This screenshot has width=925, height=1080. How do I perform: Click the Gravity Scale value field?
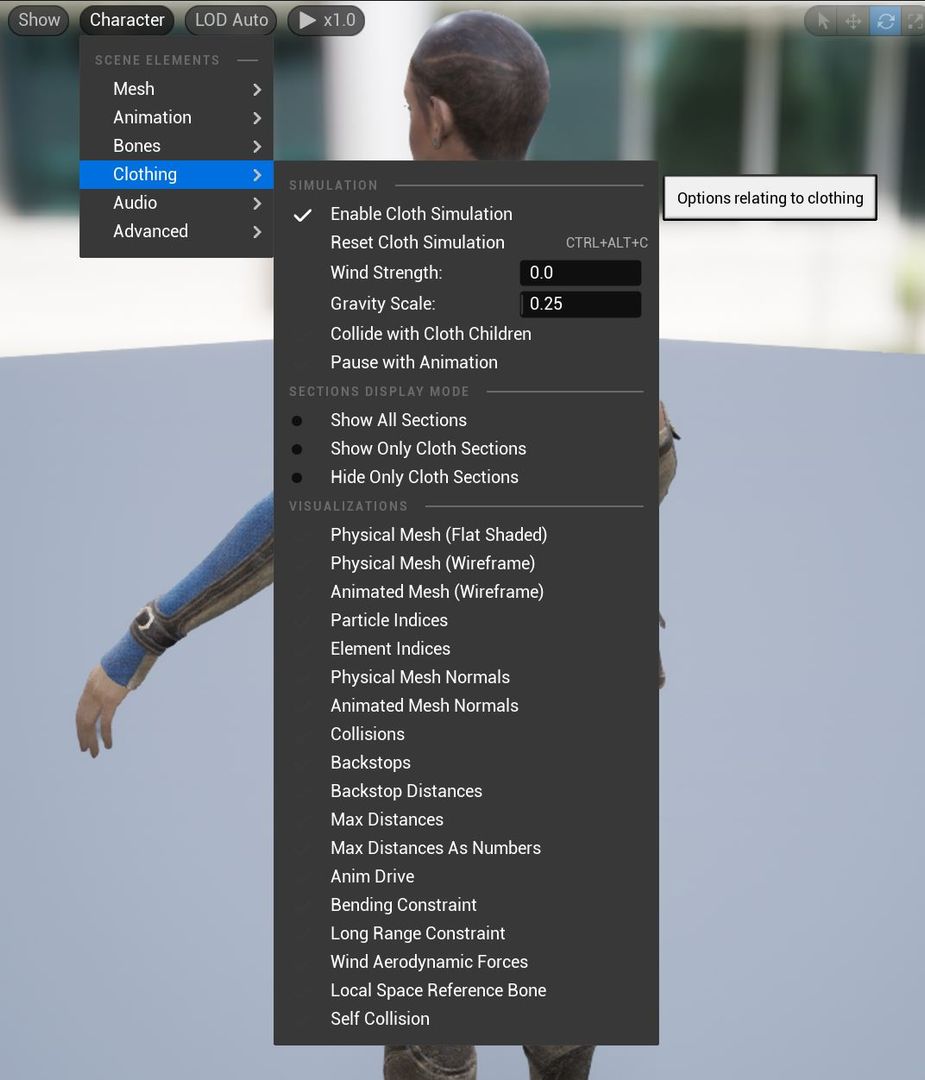pos(580,303)
